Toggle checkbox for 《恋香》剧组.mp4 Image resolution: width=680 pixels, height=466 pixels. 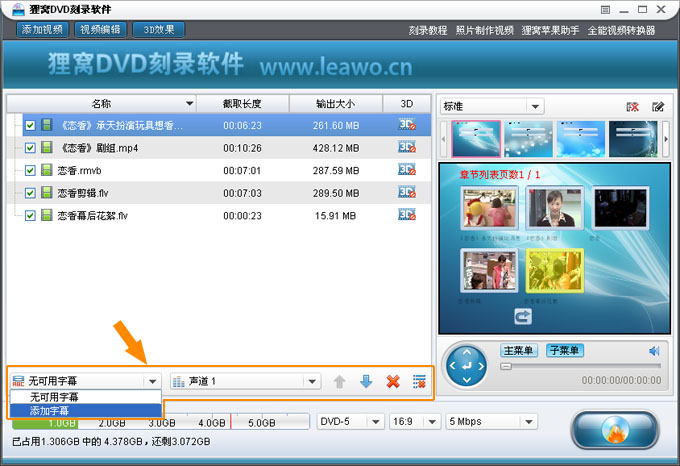point(30,148)
